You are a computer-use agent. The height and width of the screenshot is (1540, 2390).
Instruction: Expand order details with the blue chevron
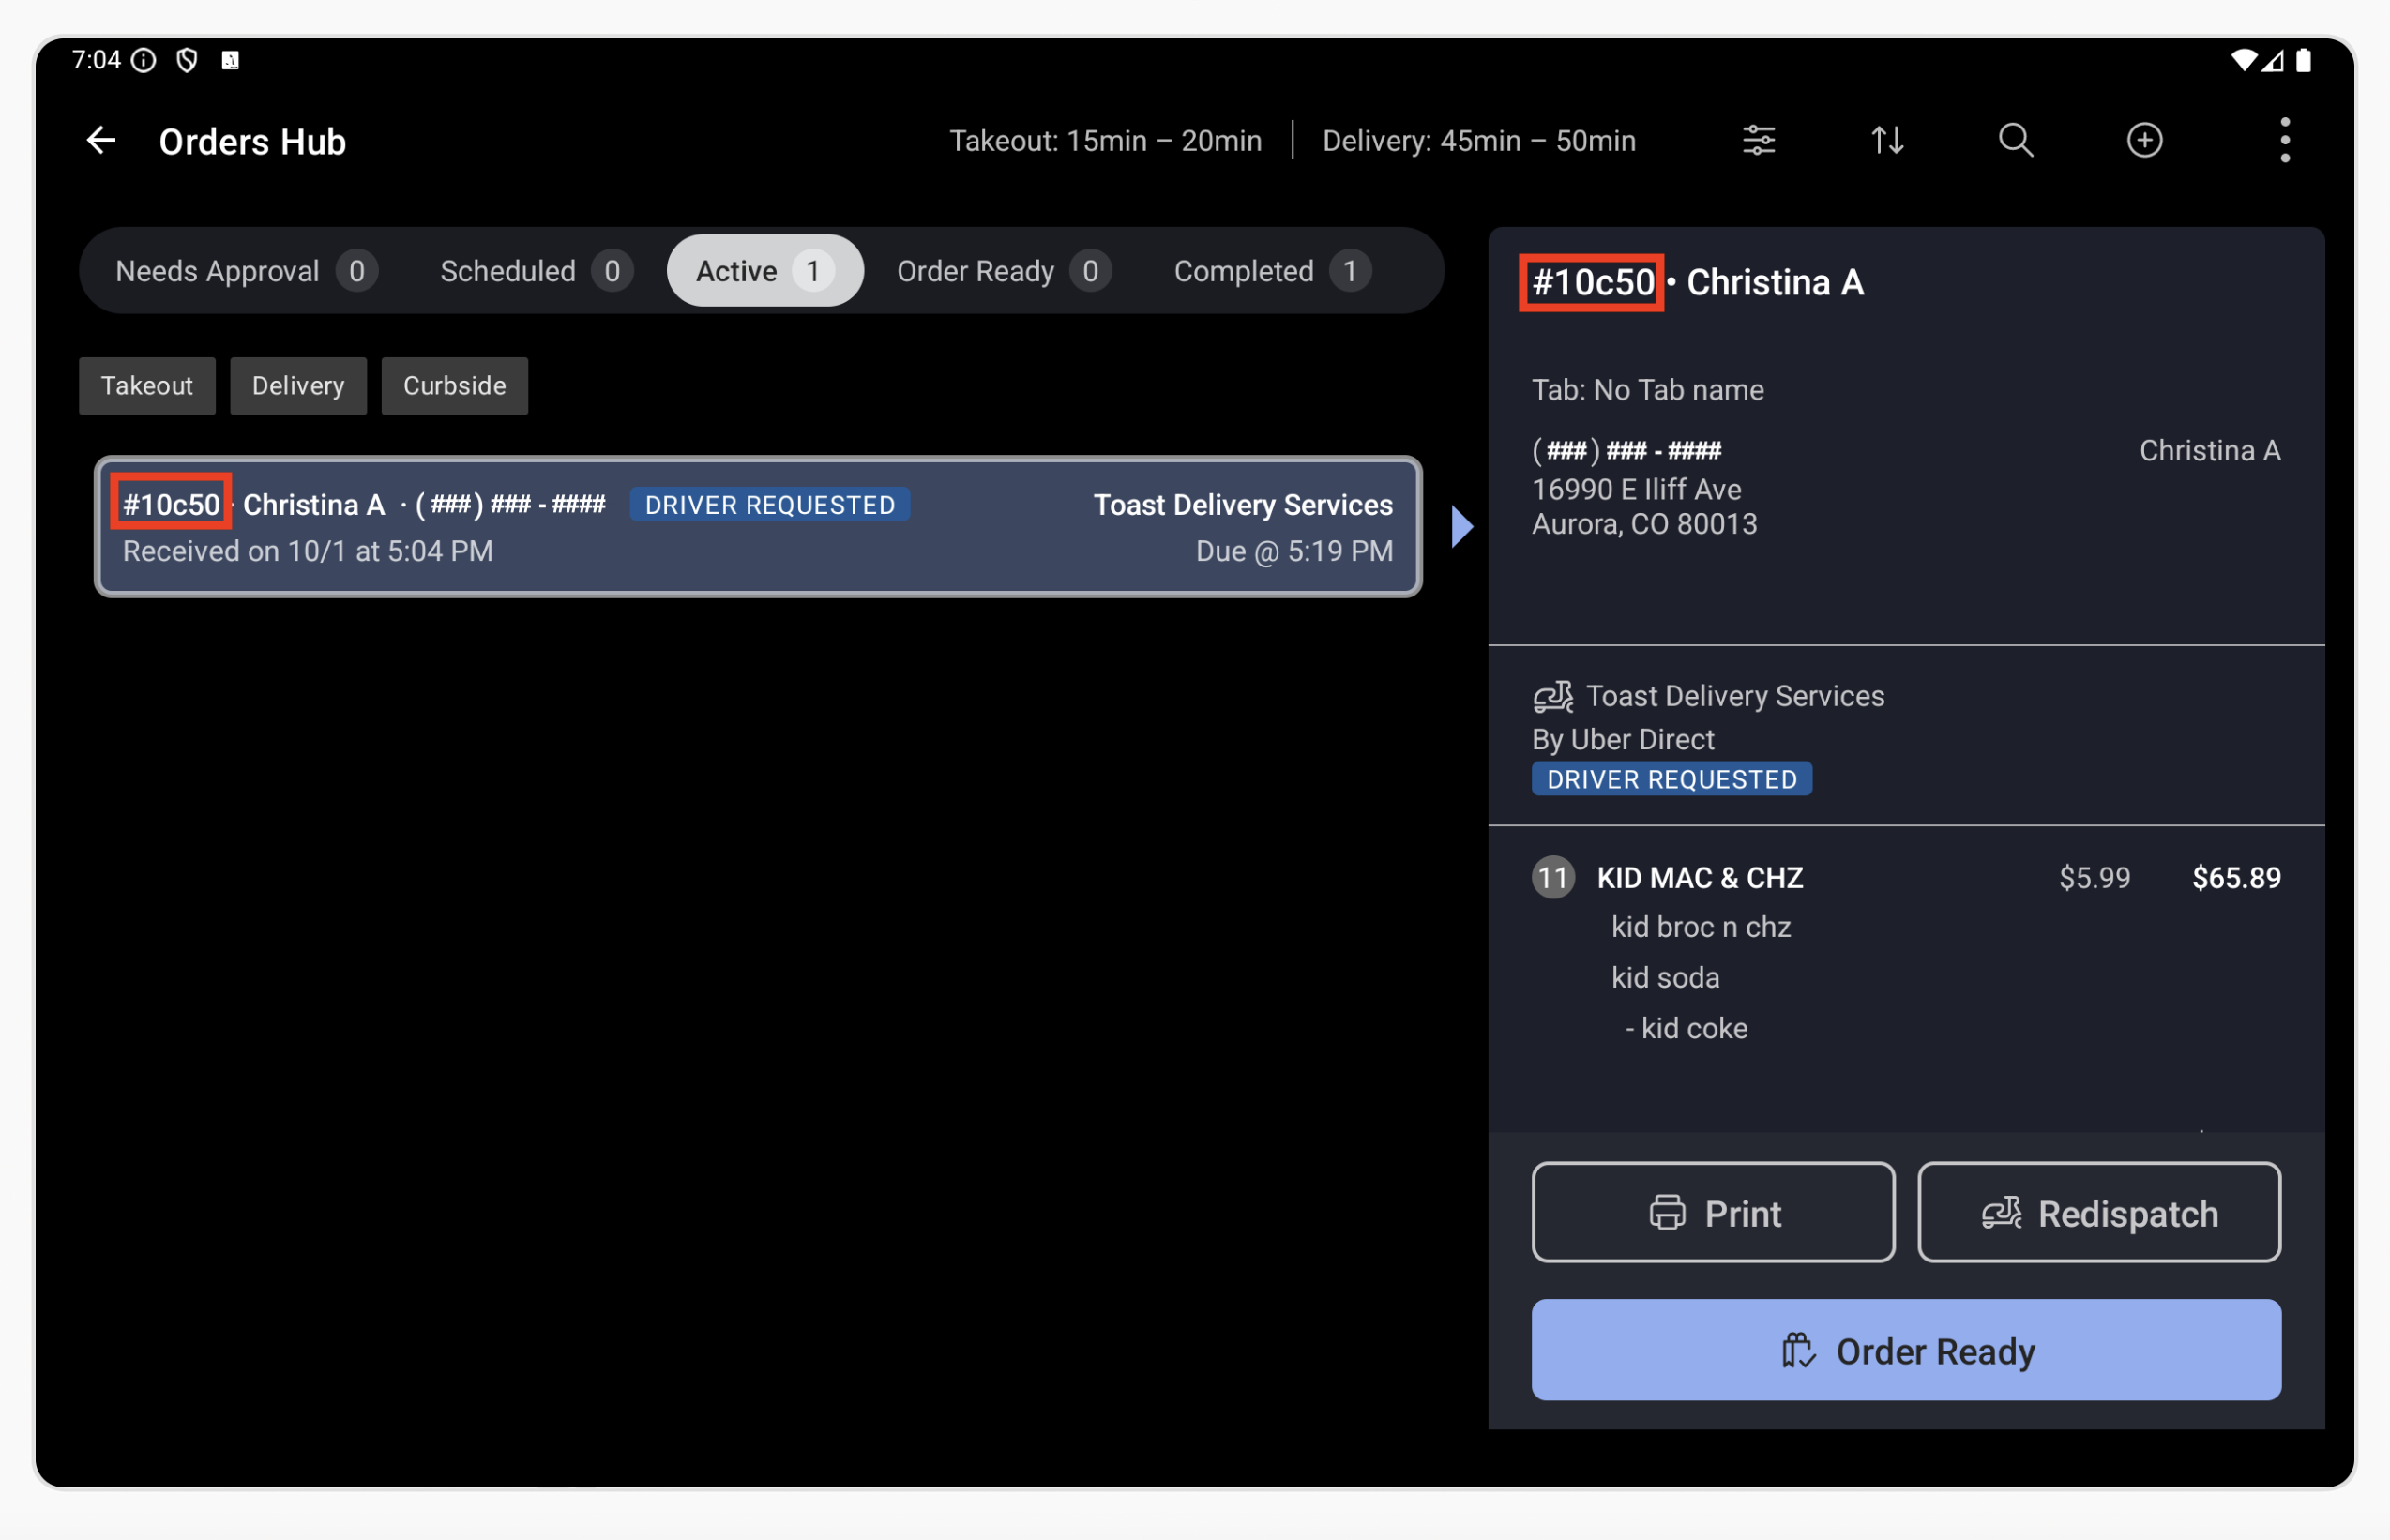click(1461, 525)
